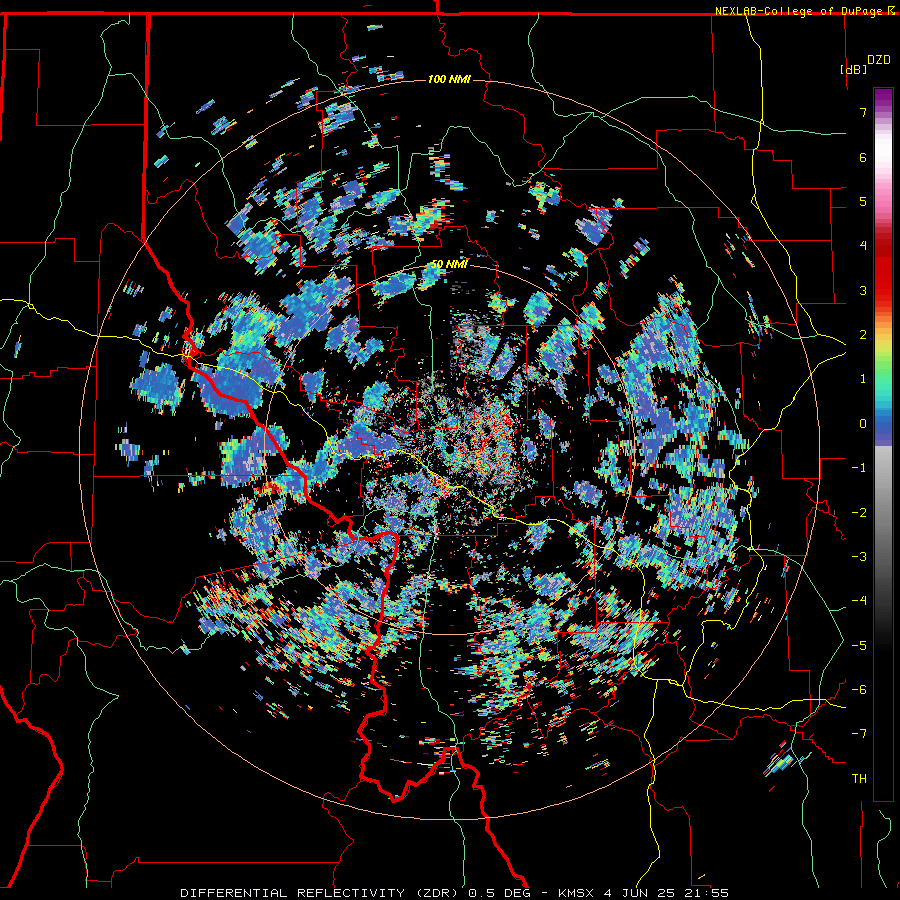
Task: Click the -3 tick label on the scale
Action: pos(859,557)
